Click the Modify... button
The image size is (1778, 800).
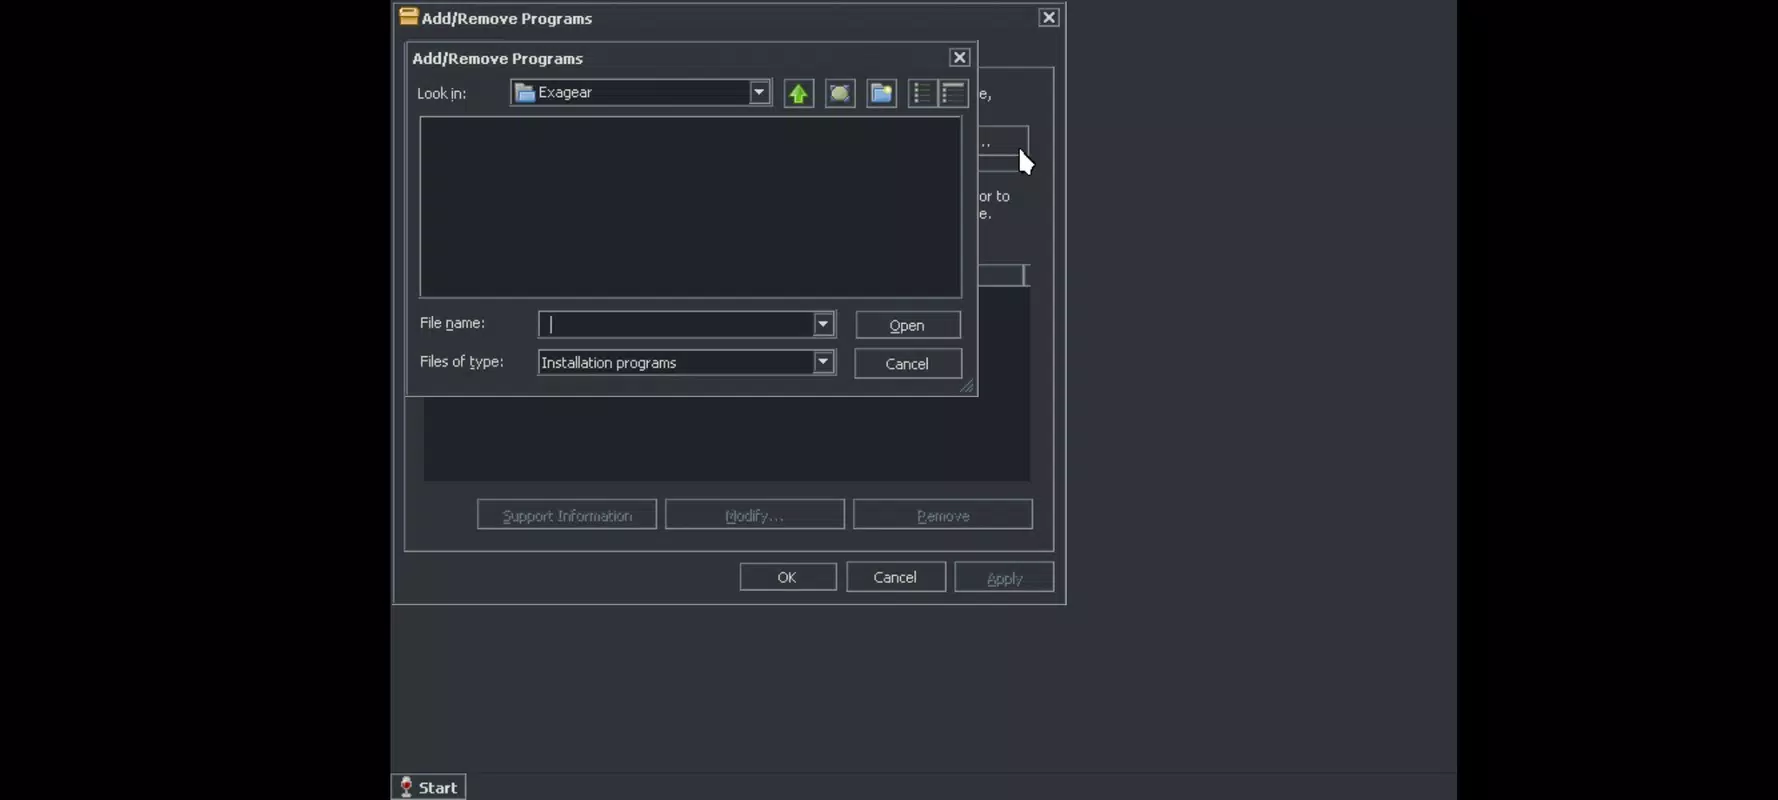pyautogui.click(x=754, y=515)
